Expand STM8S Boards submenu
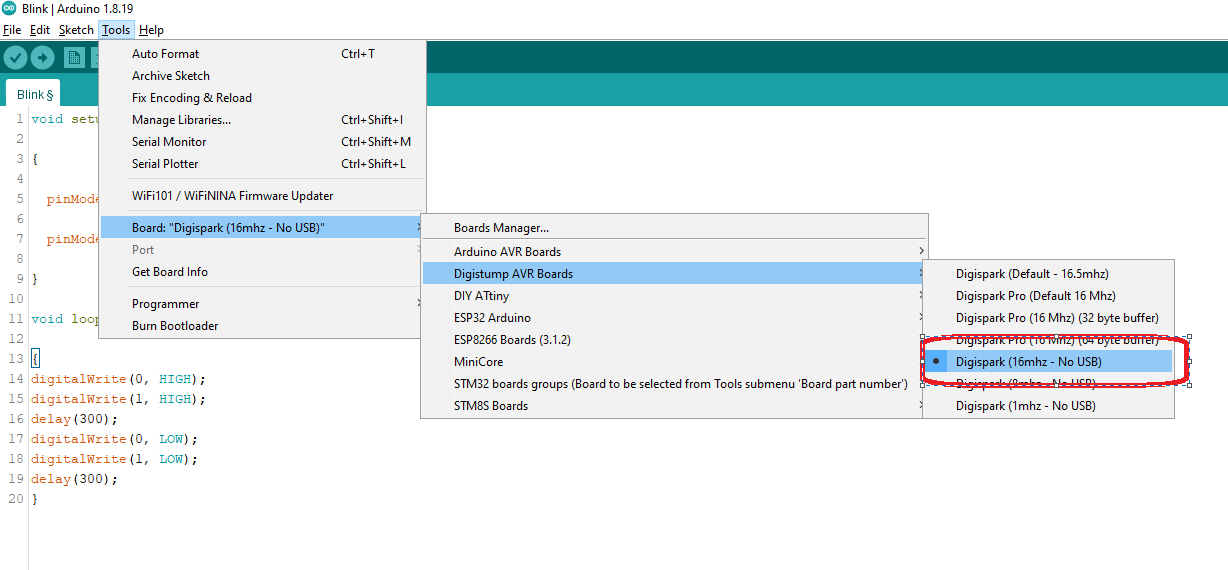 pyautogui.click(x=675, y=406)
